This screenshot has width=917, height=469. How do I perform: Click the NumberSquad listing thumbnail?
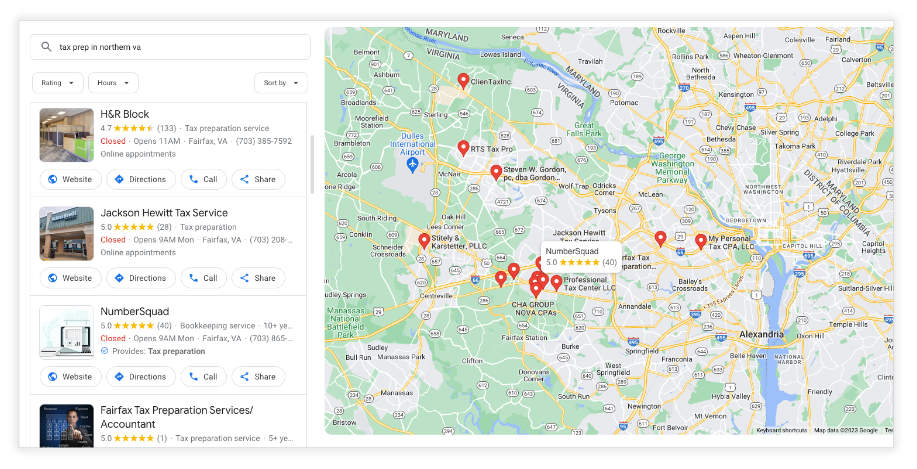pos(67,332)
